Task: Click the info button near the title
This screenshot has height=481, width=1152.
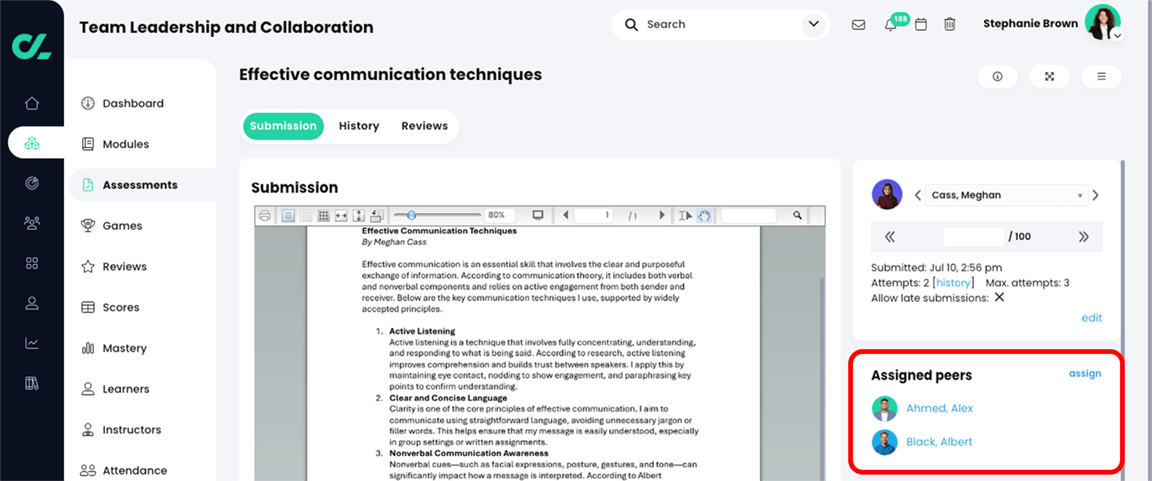Action: pos(998,76)
